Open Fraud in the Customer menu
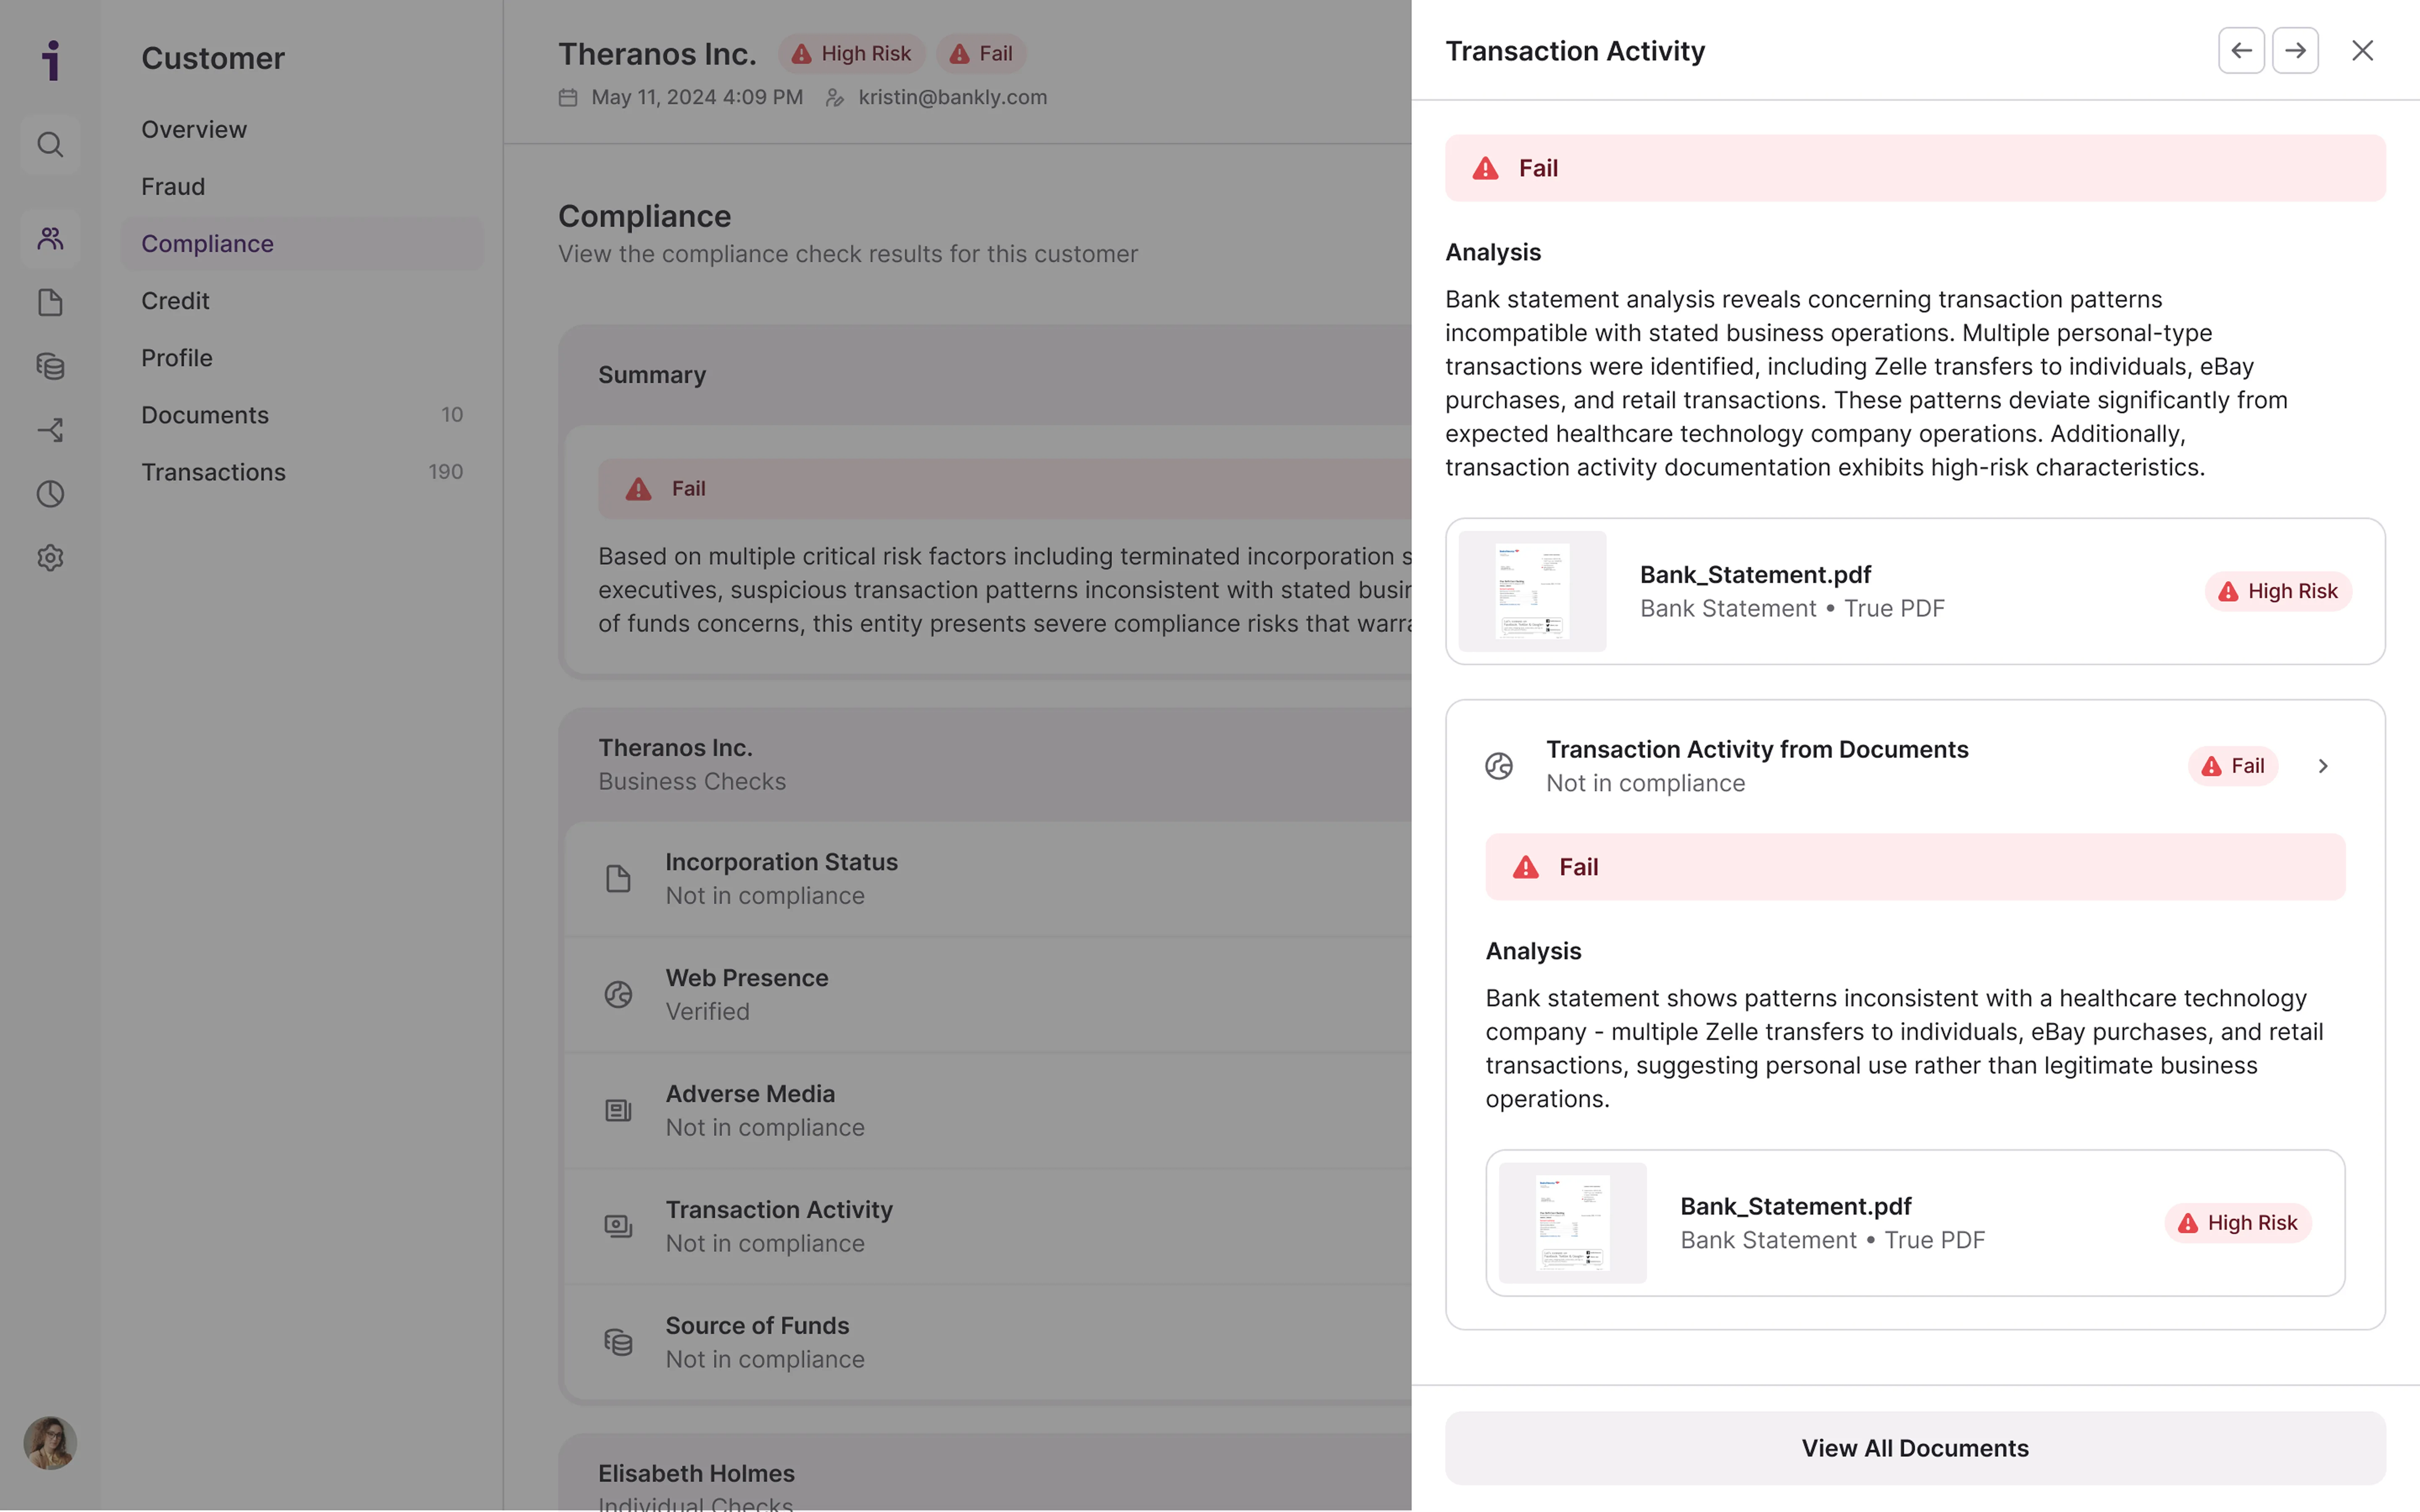This screenshot has height=1512, width=2420. (x=302, y=186)
